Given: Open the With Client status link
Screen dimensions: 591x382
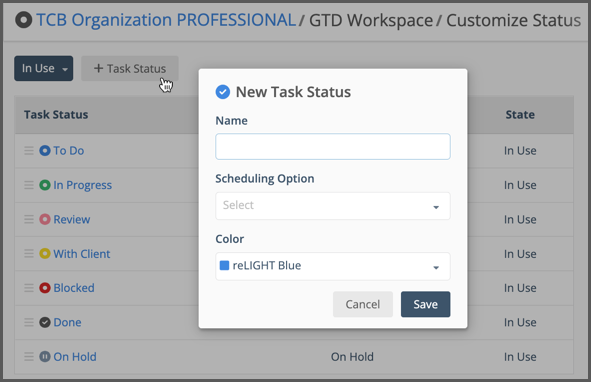Looking at the screenshot, I should pyautogui.click(x=82, y=254).
